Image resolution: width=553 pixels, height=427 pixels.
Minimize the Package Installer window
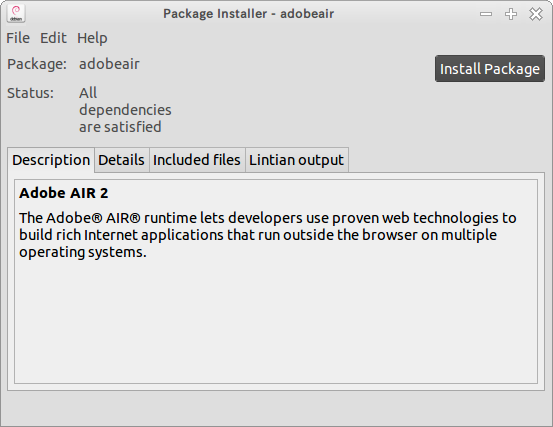486,14
